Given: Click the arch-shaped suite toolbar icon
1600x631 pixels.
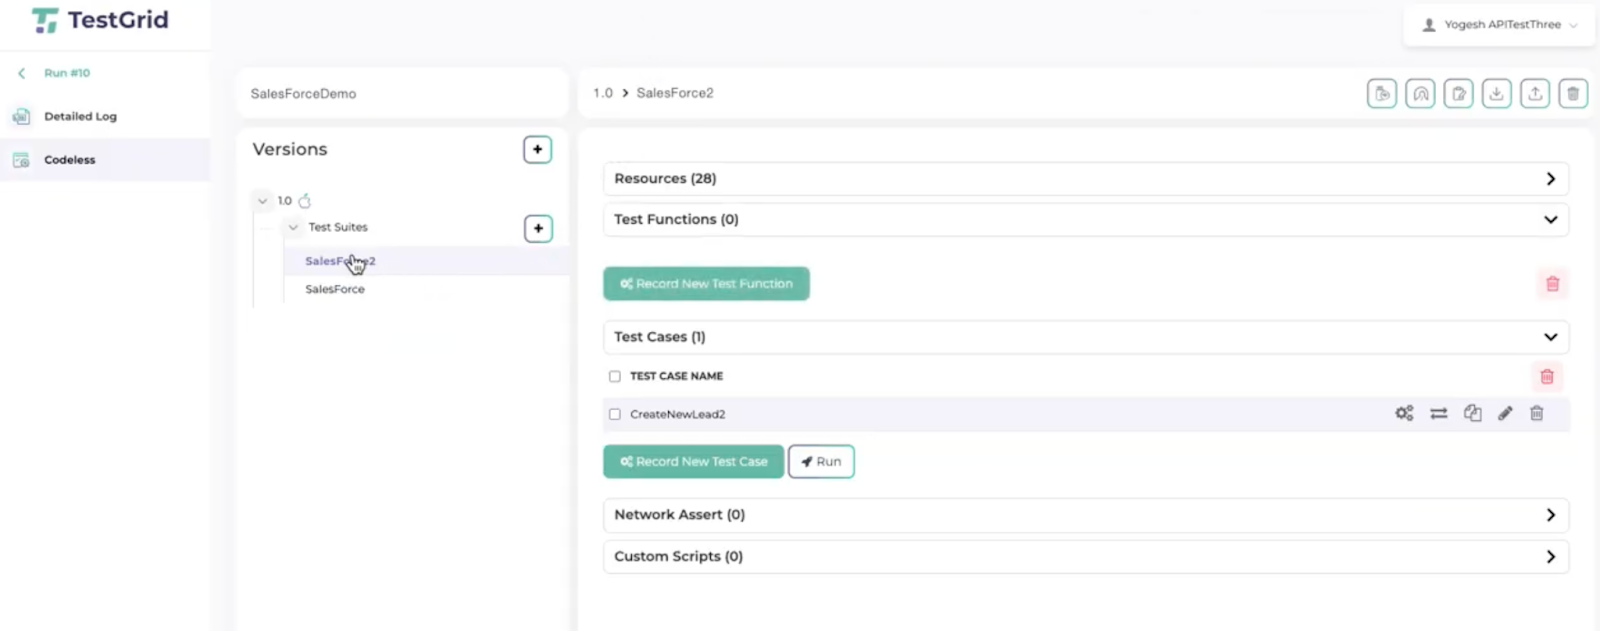Looking at the screenshot, I should pyautogui.click(x=1420, y=94).
